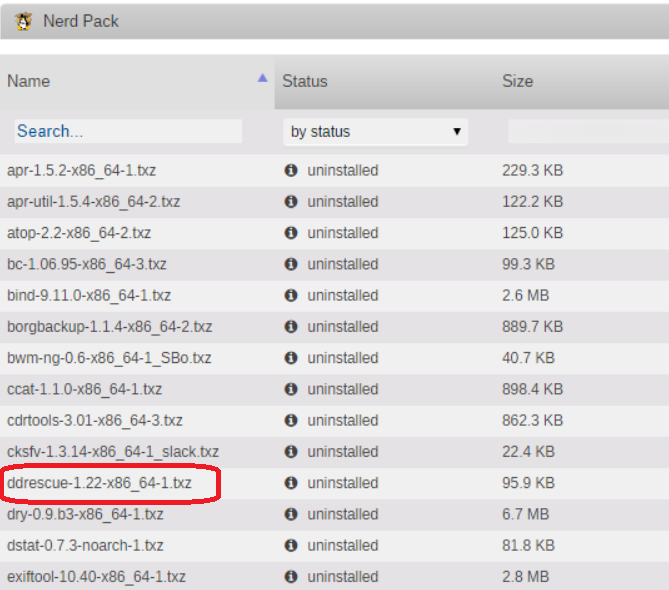Click info icon for exiftool-10.40 package
Screen dimensions: 669x590
291,576
